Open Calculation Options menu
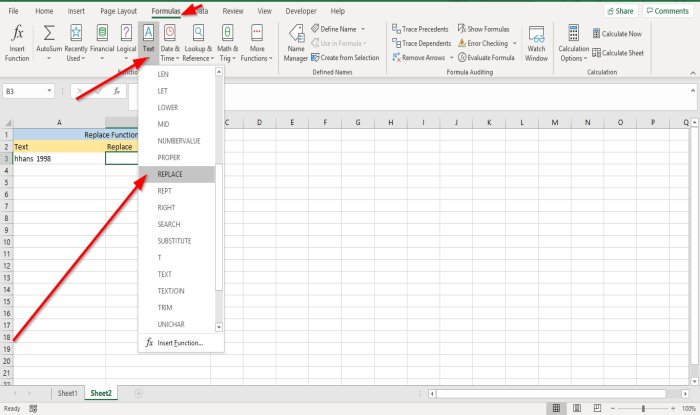This screenshot has width=700, height=415. click(573, 43)
